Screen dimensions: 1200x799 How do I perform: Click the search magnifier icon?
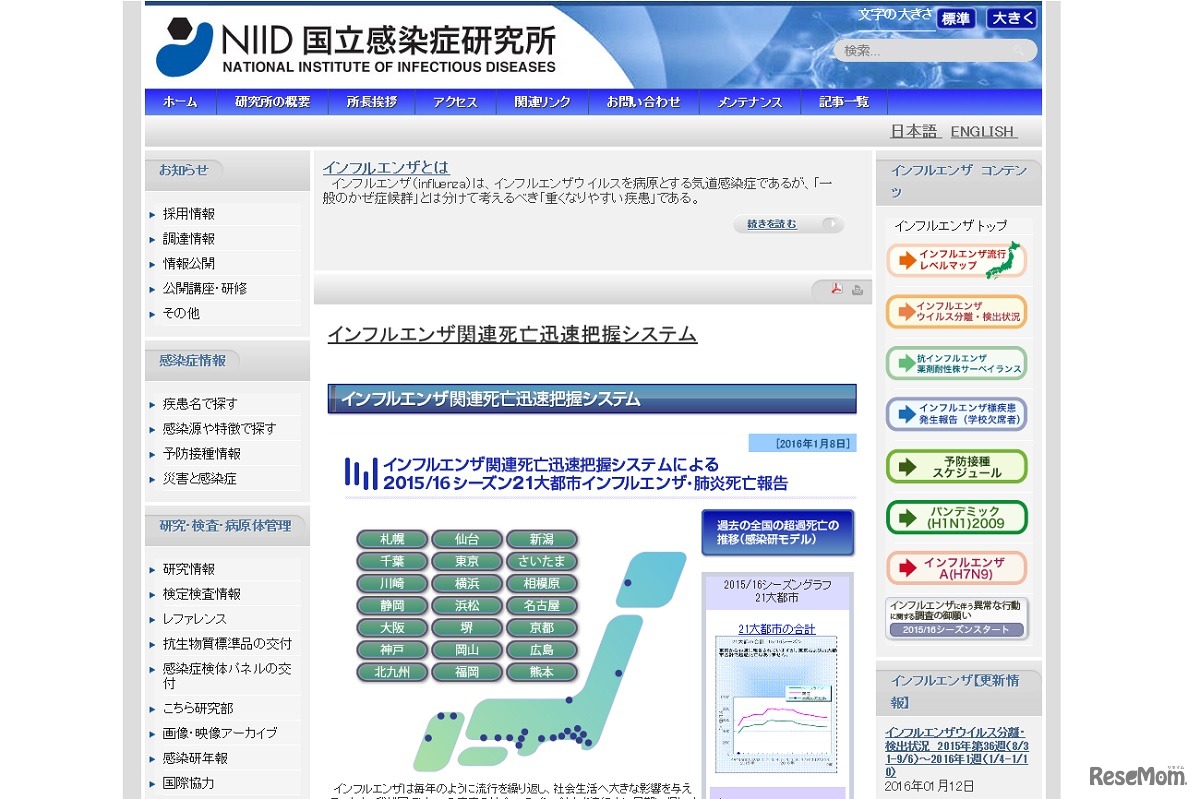tap(1020, 50)
